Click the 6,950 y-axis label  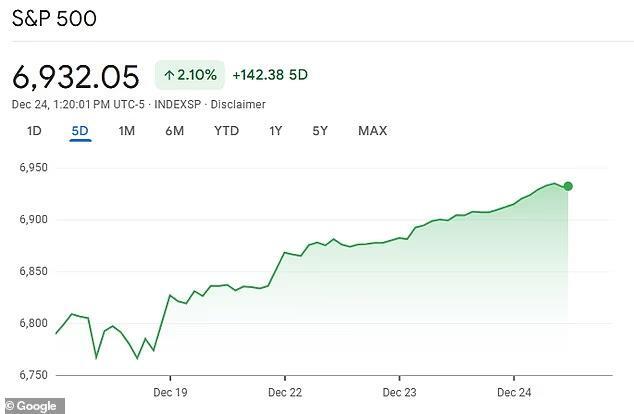pyautogui.click(x=34, y=168)
